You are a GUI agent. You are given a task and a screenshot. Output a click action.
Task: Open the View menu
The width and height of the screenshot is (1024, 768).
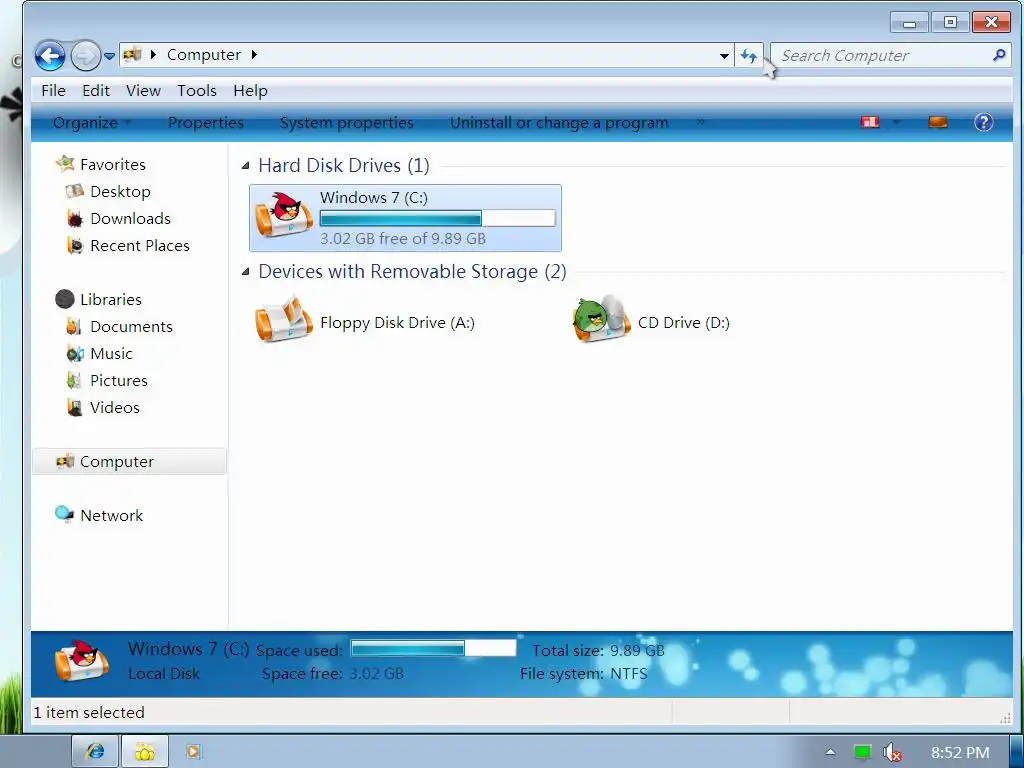143,91
